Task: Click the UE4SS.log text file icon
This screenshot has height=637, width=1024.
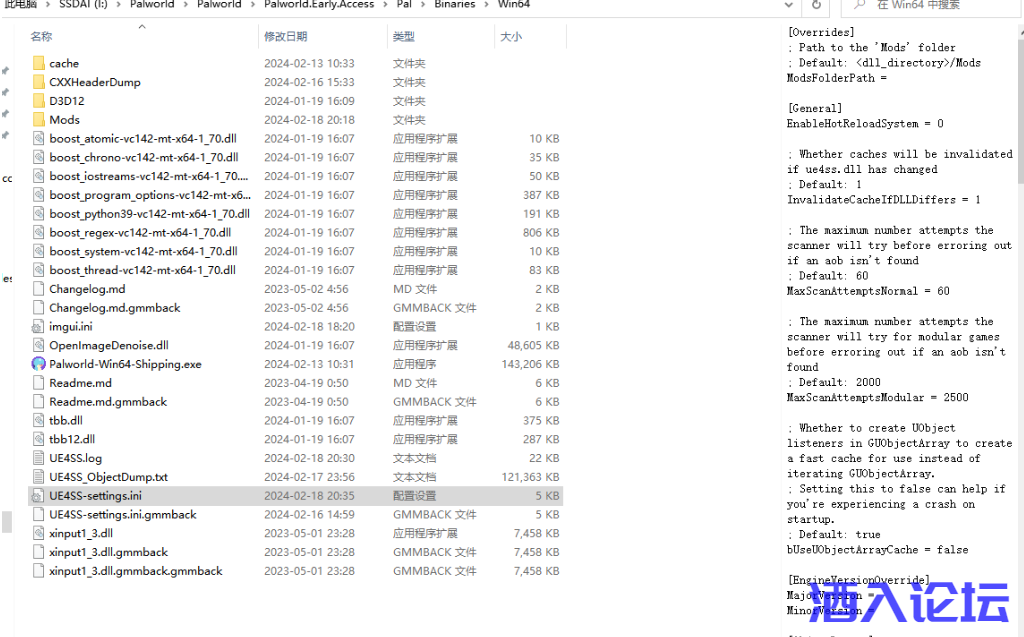Action: coord(39,458)
